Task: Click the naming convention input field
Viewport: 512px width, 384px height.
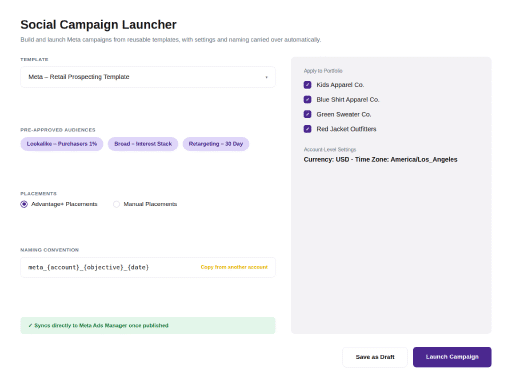Action: 148,267
